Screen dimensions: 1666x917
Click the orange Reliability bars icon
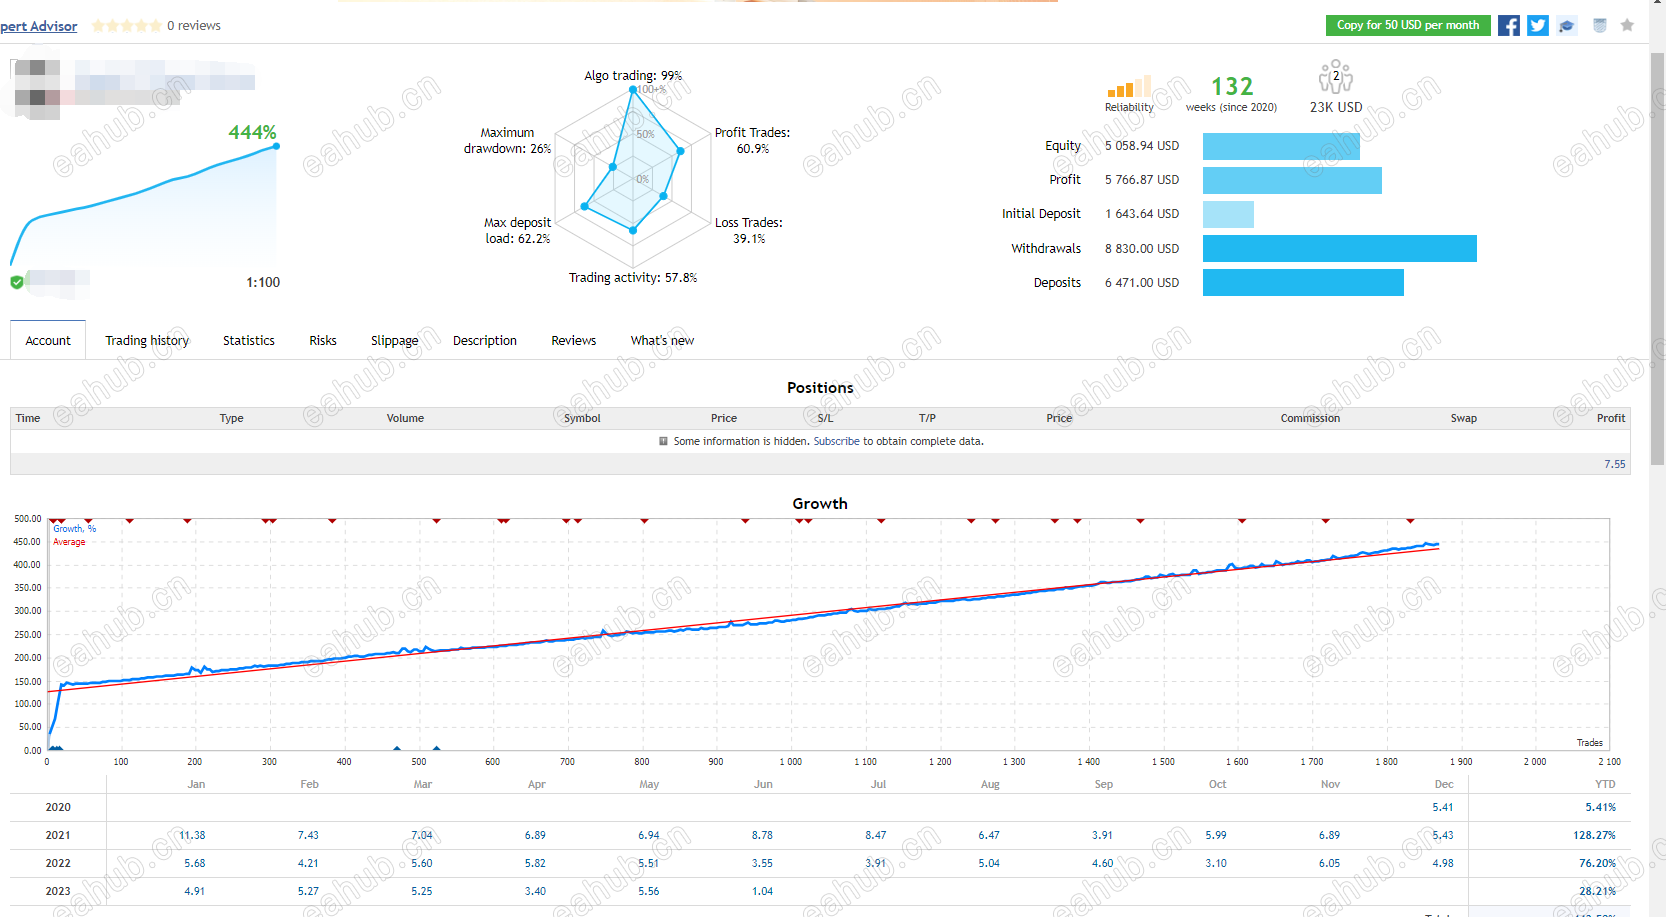click(x=1129, y=87)
